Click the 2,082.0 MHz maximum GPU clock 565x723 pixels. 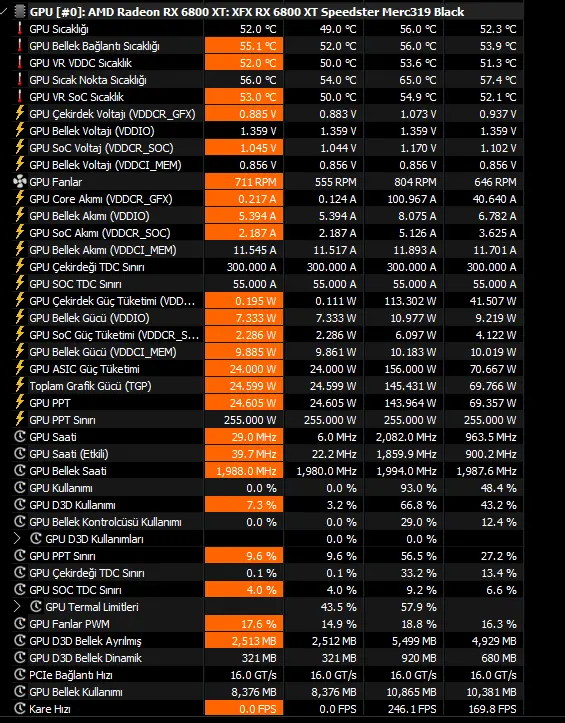tap(406, 437)
